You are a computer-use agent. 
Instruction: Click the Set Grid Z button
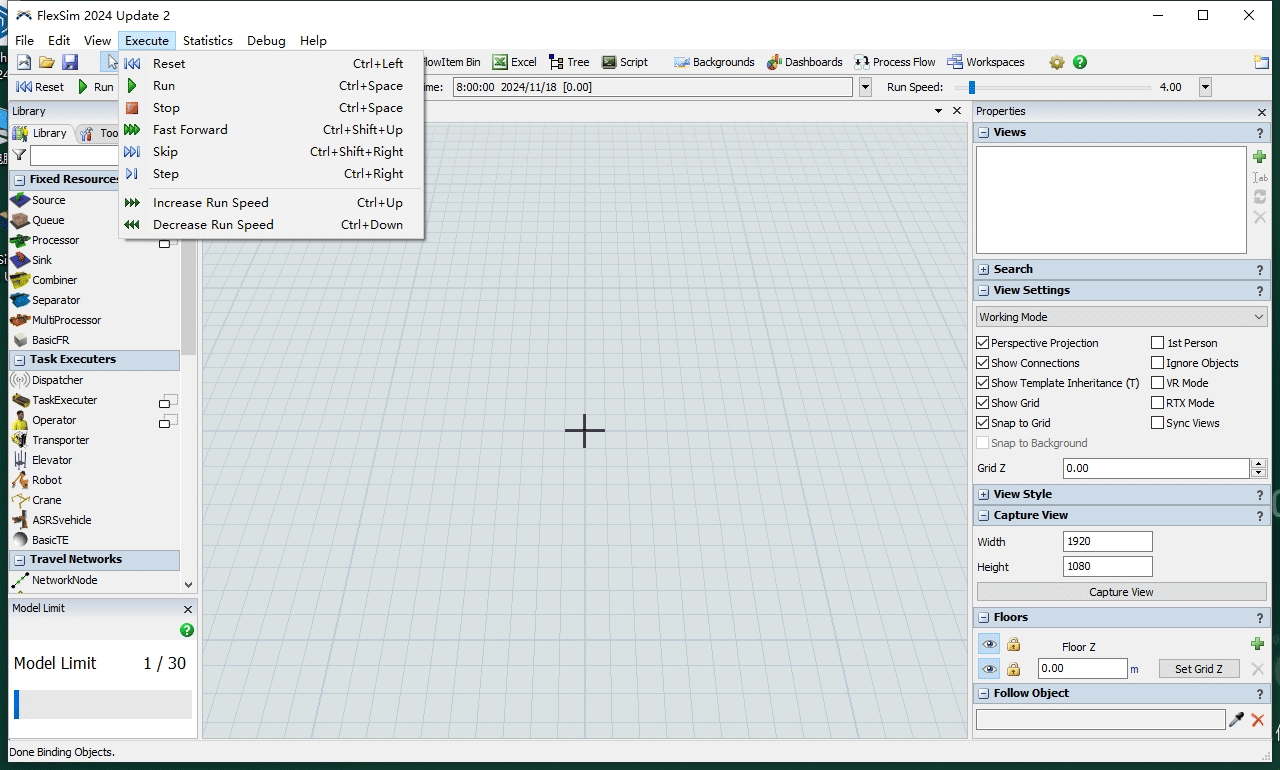[x=1198, y=669]
